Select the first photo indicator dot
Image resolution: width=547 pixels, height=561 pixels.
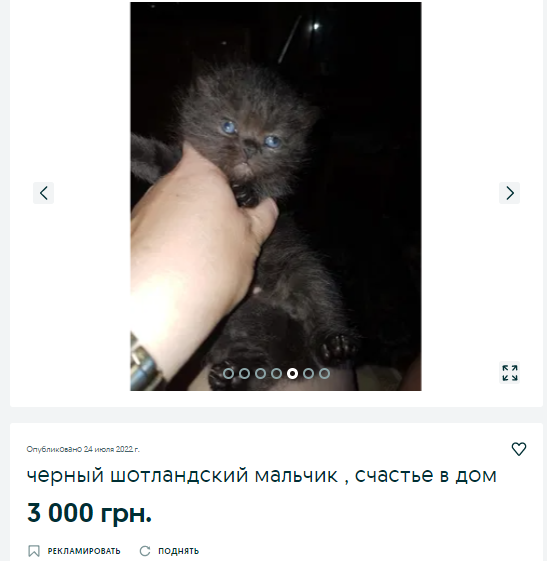pyautogui.click(x=228, y=374)
